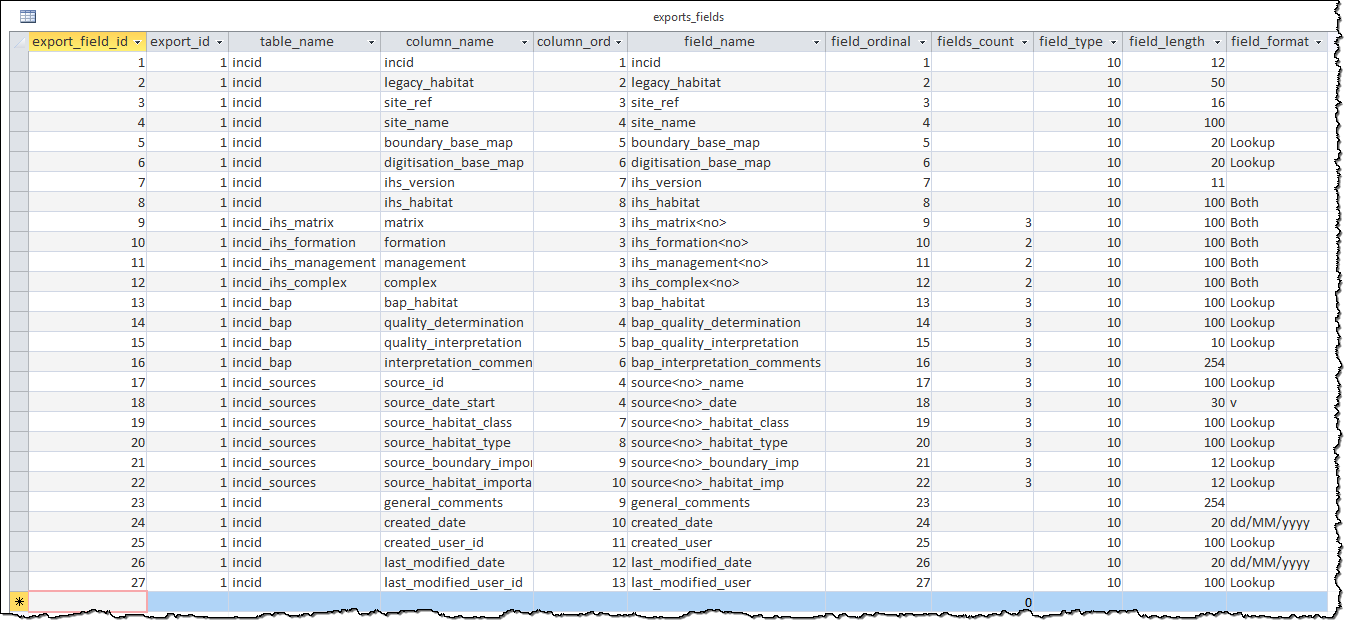
Task: Click the 'ihs_formation<no>' field_name cell
Action: coord(727,242)
